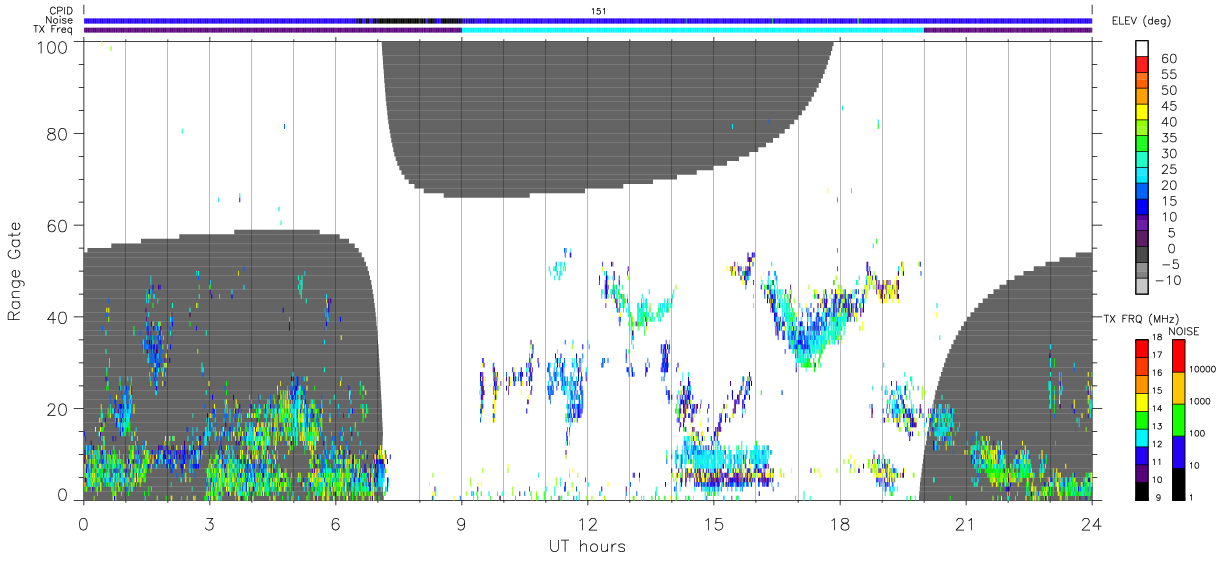Viewport: 1228px width, 567px height.
Task: Click UT hours tick label 12
Action: tap(587, 522)
